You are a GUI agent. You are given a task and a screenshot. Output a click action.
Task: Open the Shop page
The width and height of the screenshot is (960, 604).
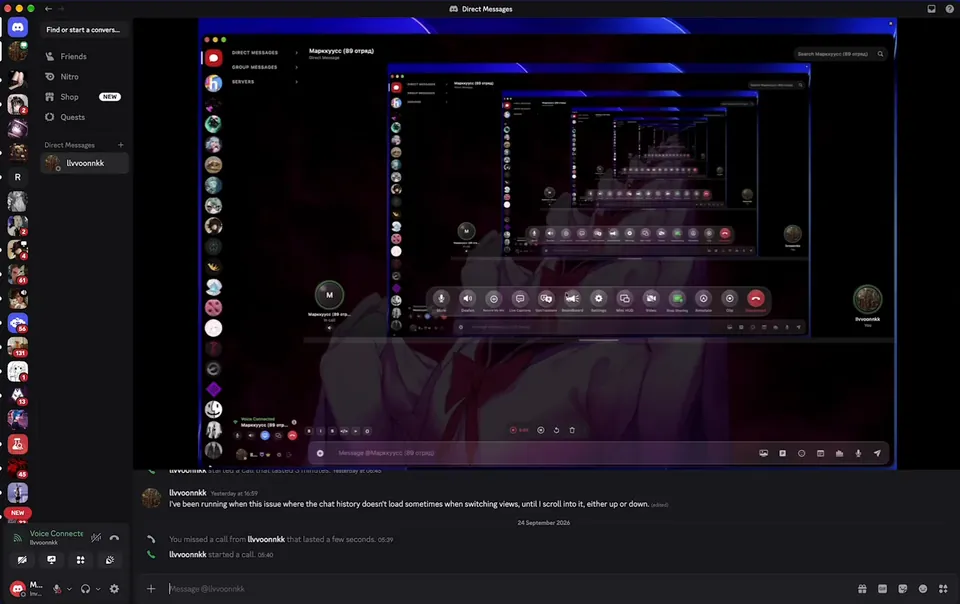[x=84, y=97]
